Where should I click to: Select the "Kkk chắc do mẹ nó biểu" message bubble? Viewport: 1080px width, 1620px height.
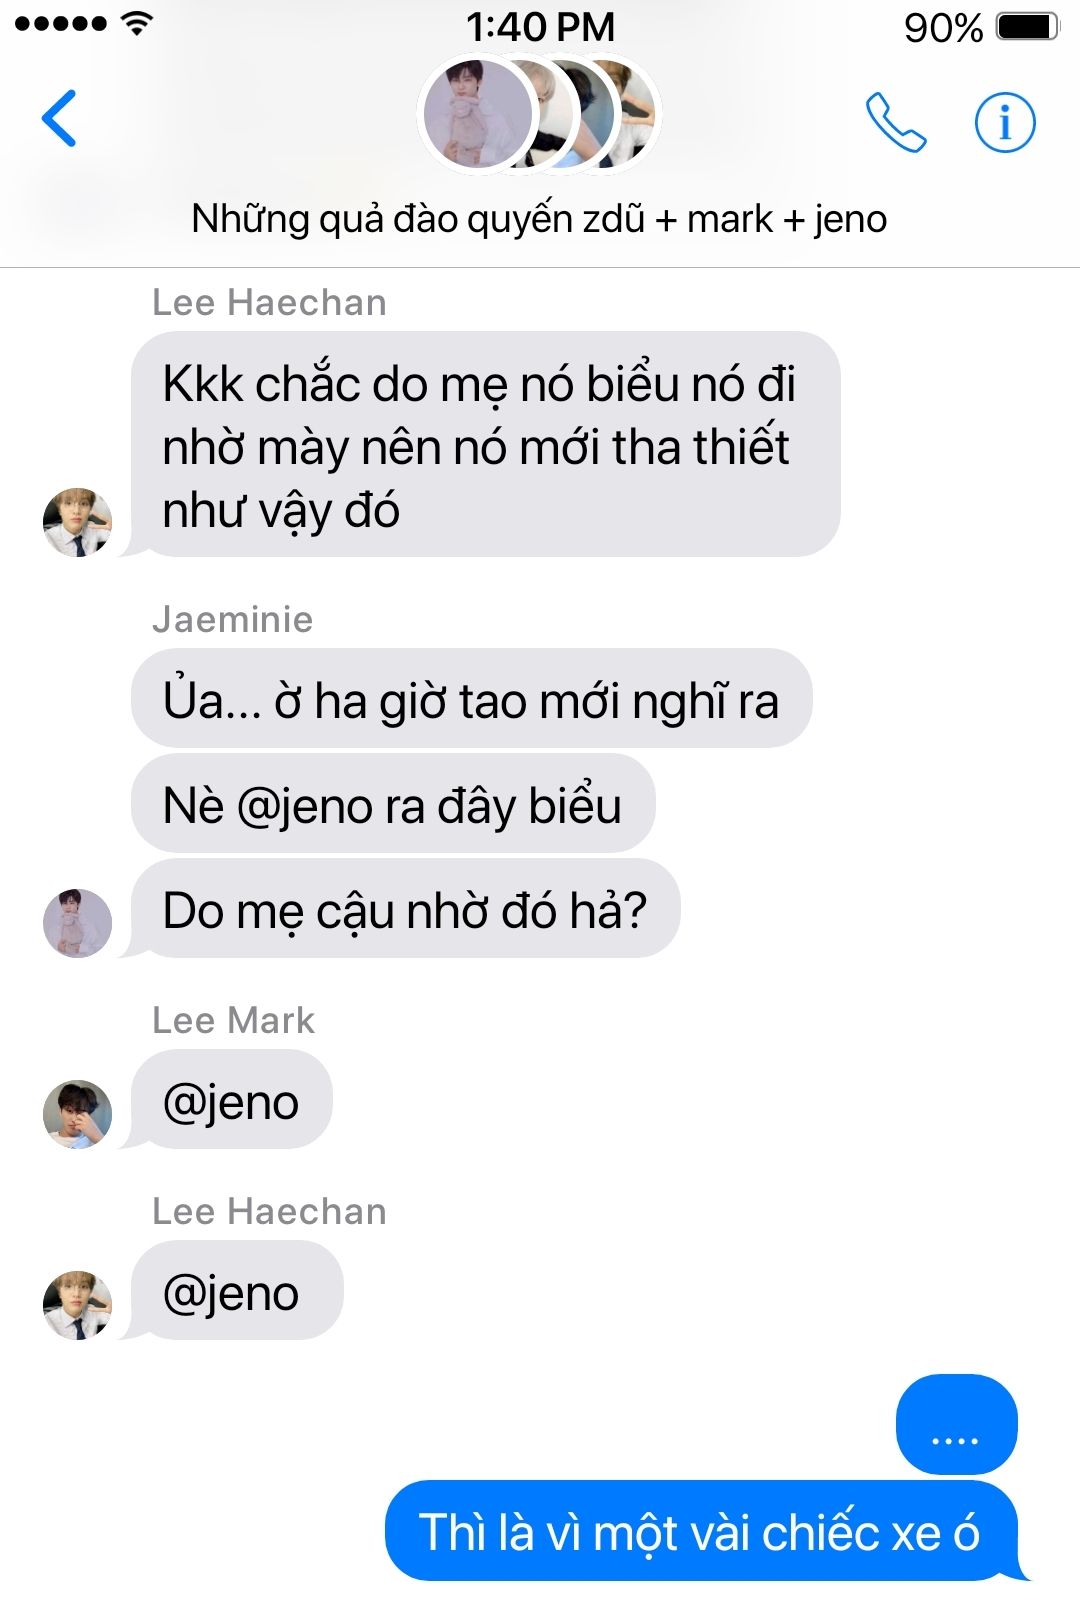tap(486, 445)
